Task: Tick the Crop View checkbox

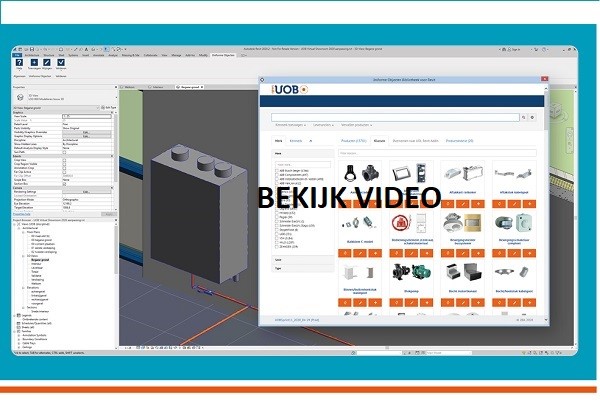Action: coord(66,161)
